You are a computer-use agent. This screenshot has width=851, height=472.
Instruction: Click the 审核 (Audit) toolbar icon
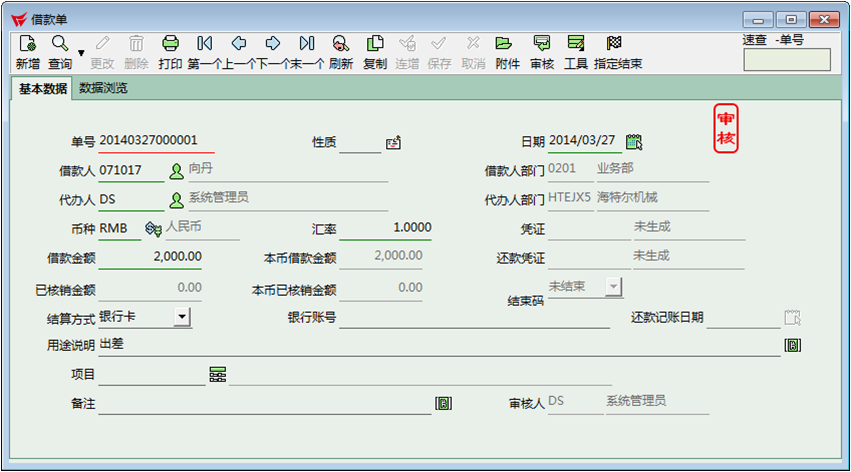coord(541,44)
